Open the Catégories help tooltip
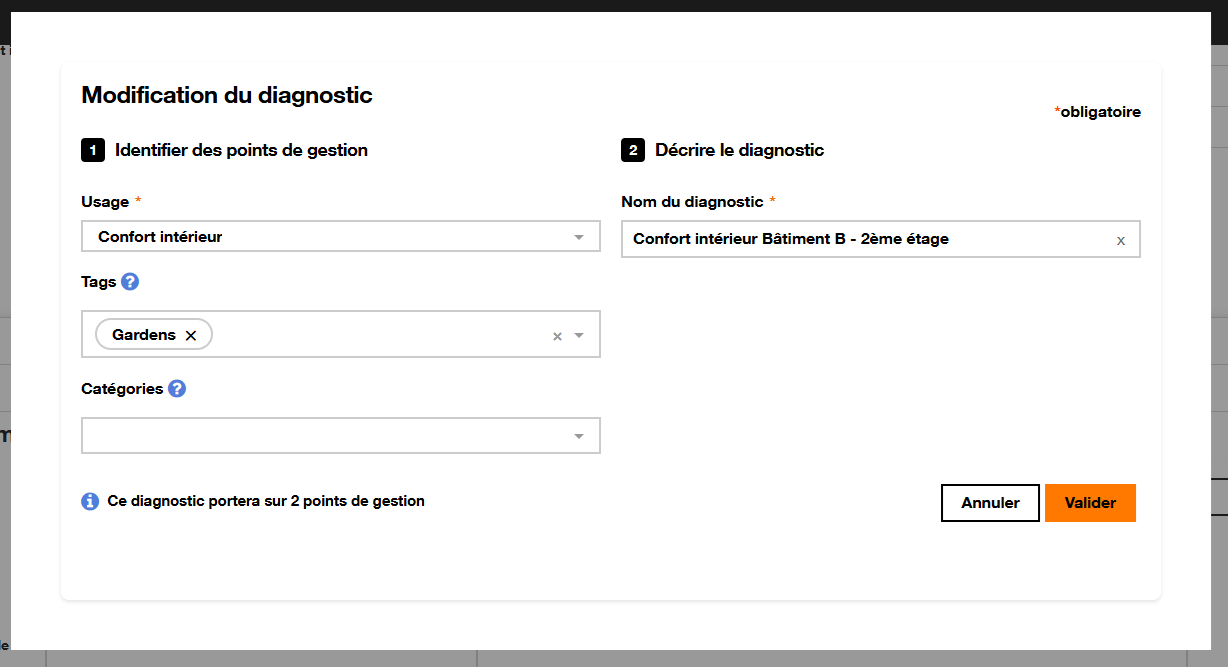Screen dimensions: 1228x667 (x=176, y=388)
